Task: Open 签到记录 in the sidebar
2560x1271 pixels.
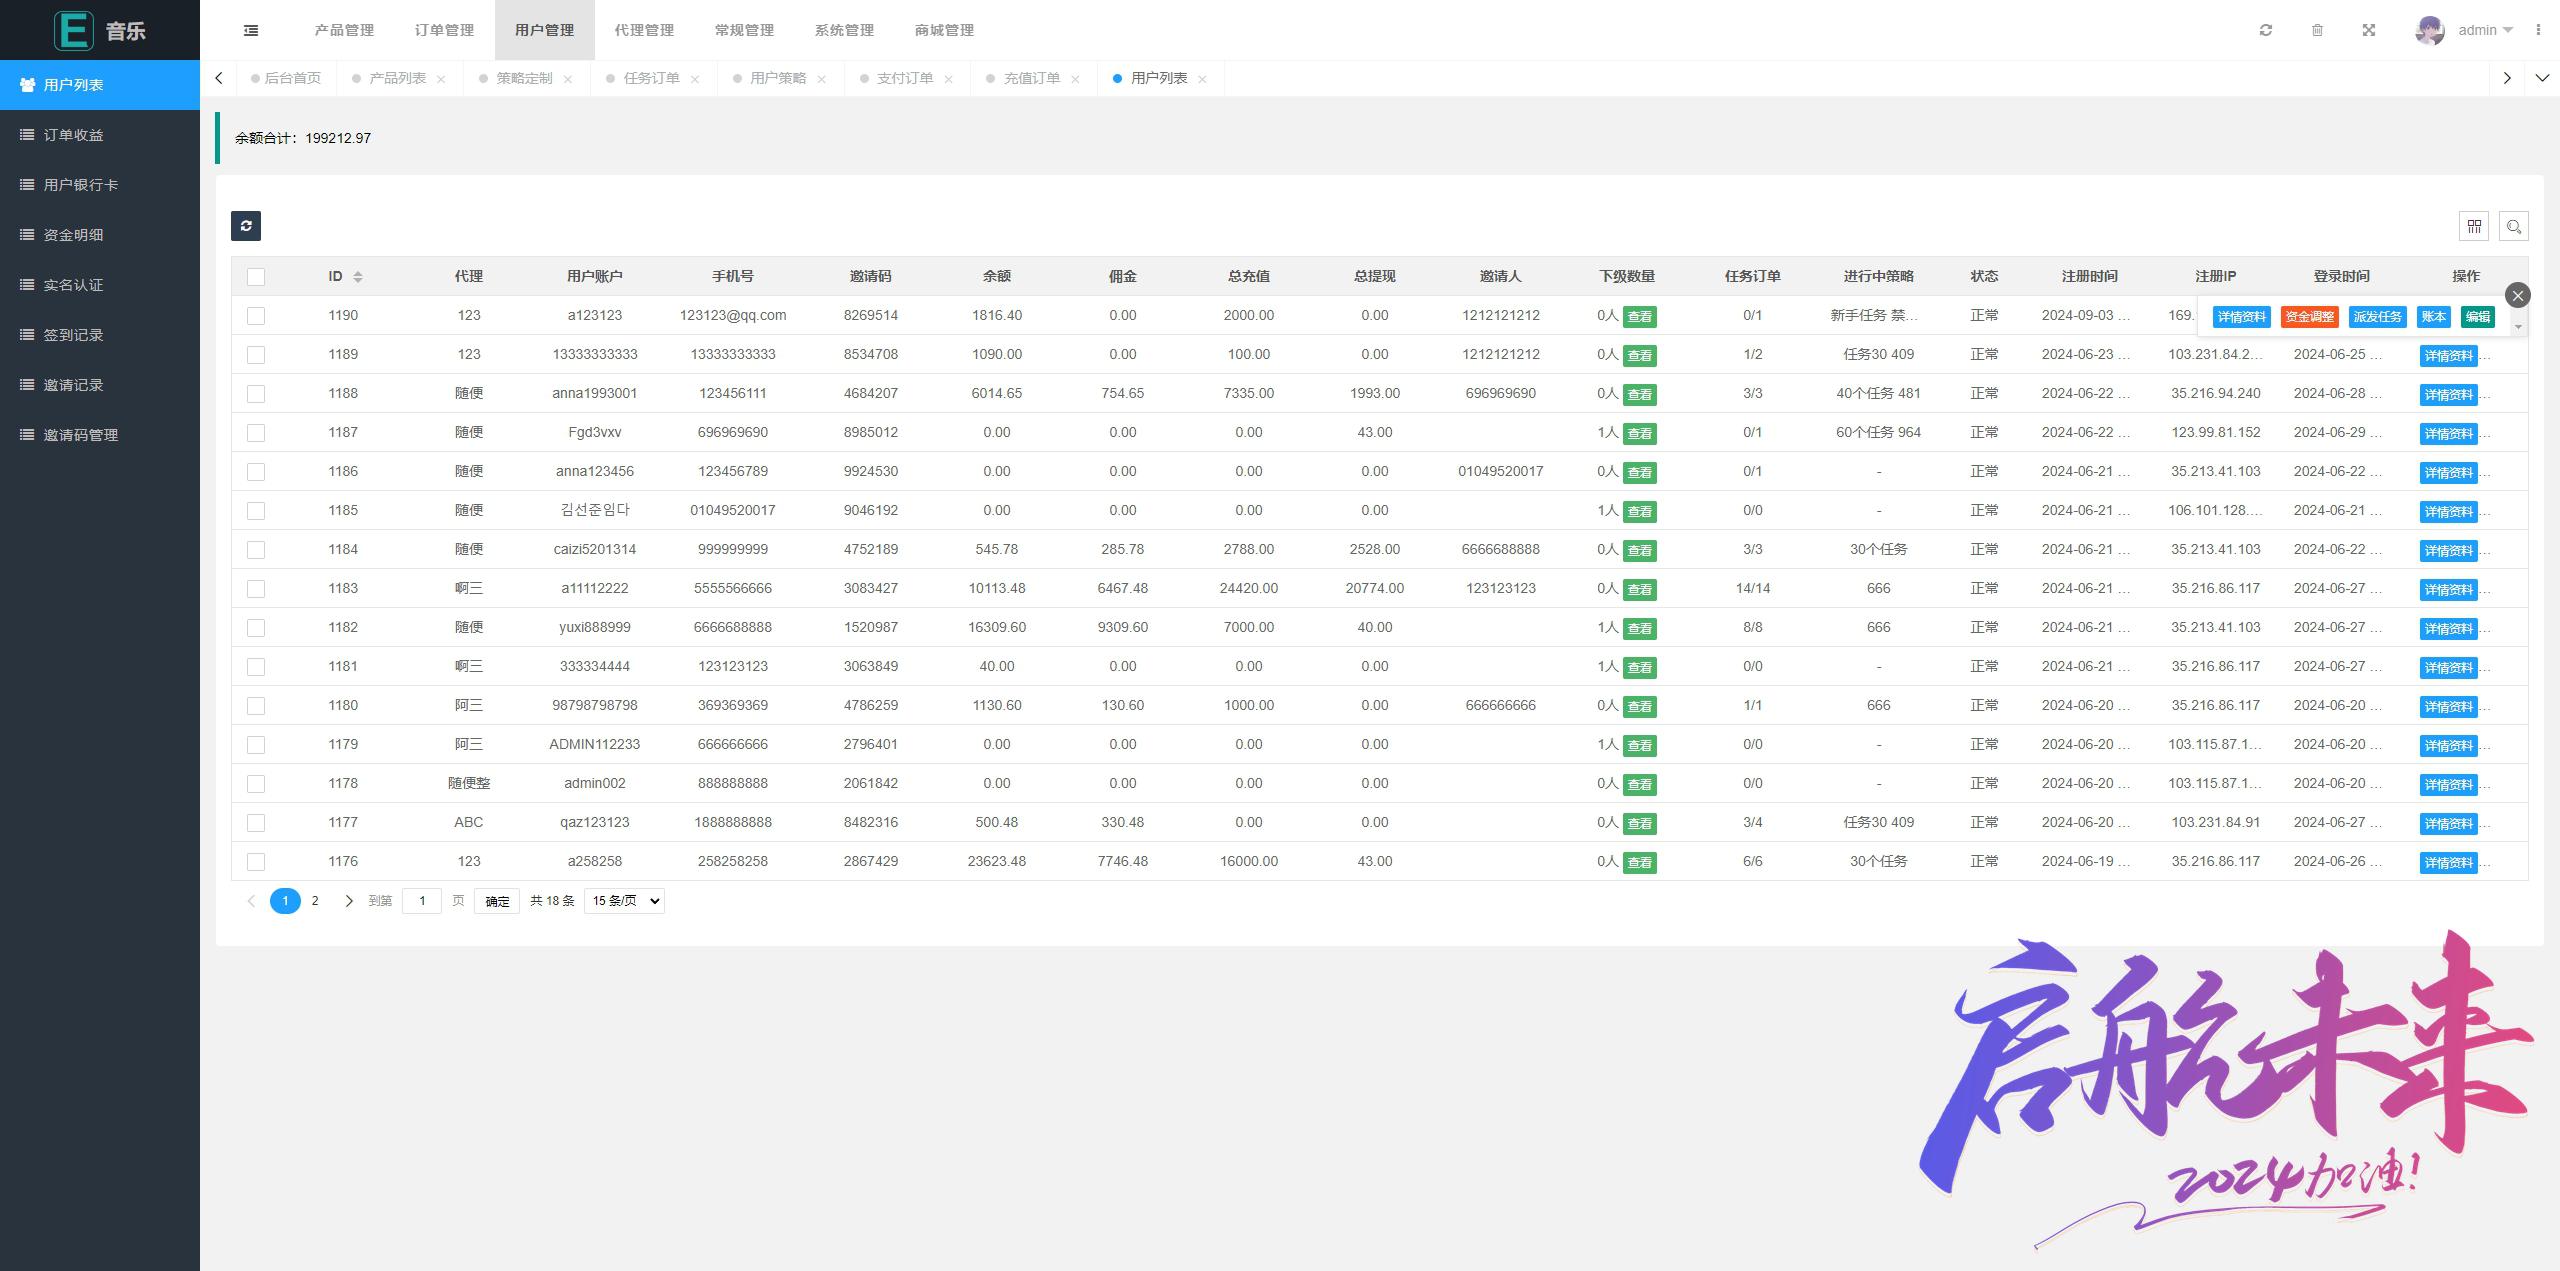Action: (x=100, y=335)
